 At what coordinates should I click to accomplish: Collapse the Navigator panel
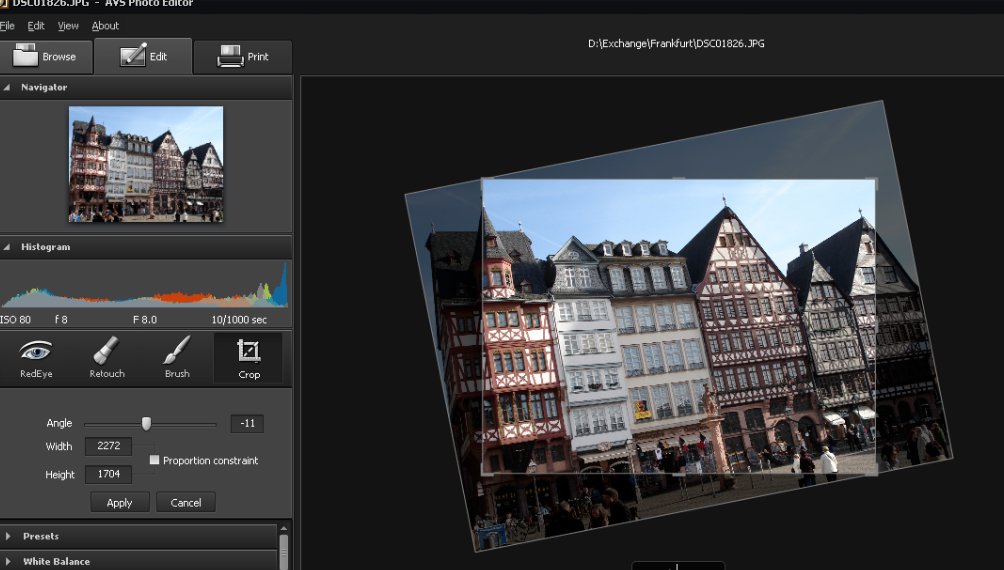click(8, 88)
